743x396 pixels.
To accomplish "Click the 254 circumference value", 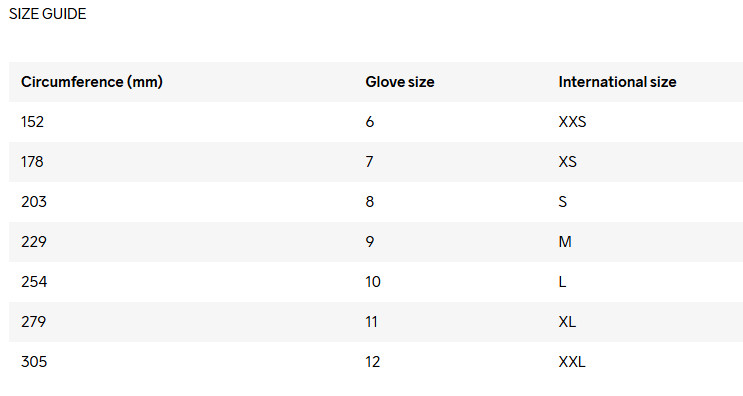I will pos(34,282).
